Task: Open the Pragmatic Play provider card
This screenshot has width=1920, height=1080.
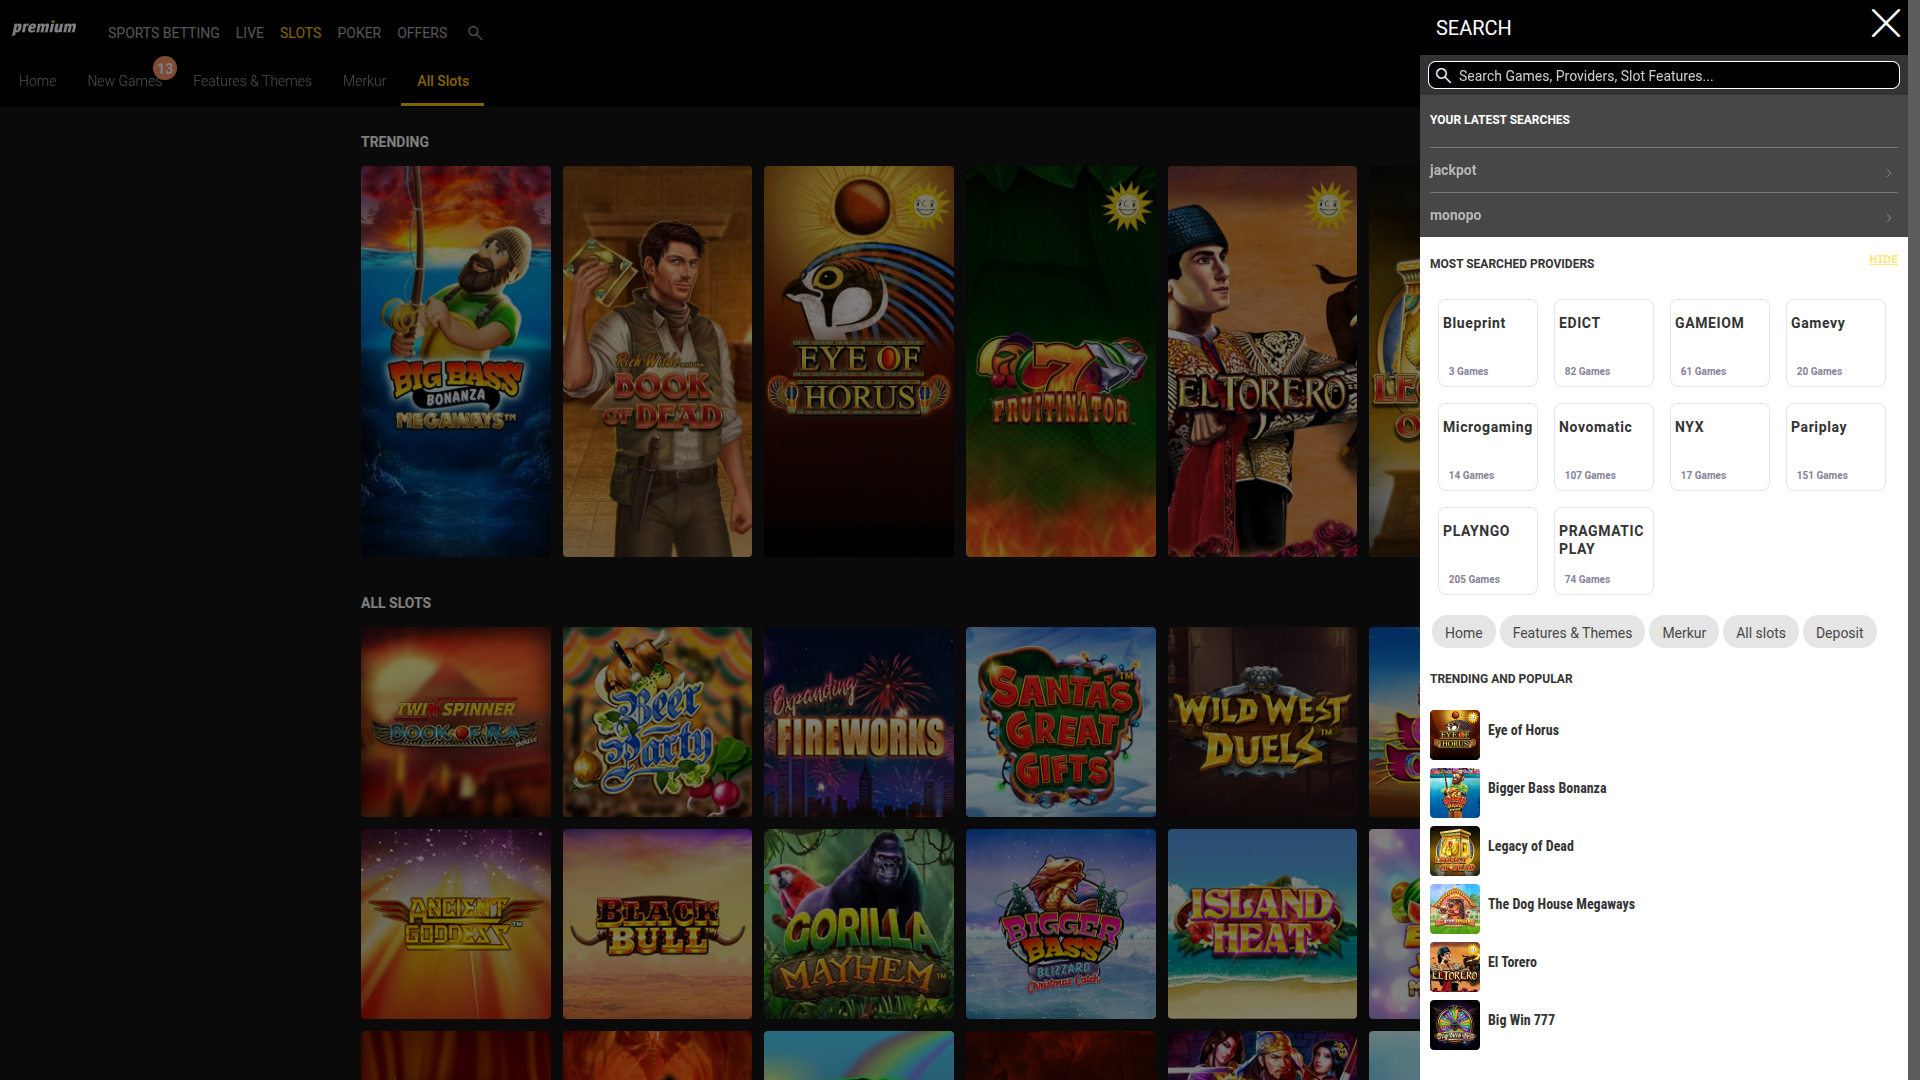Action: tap(1603, 550)
